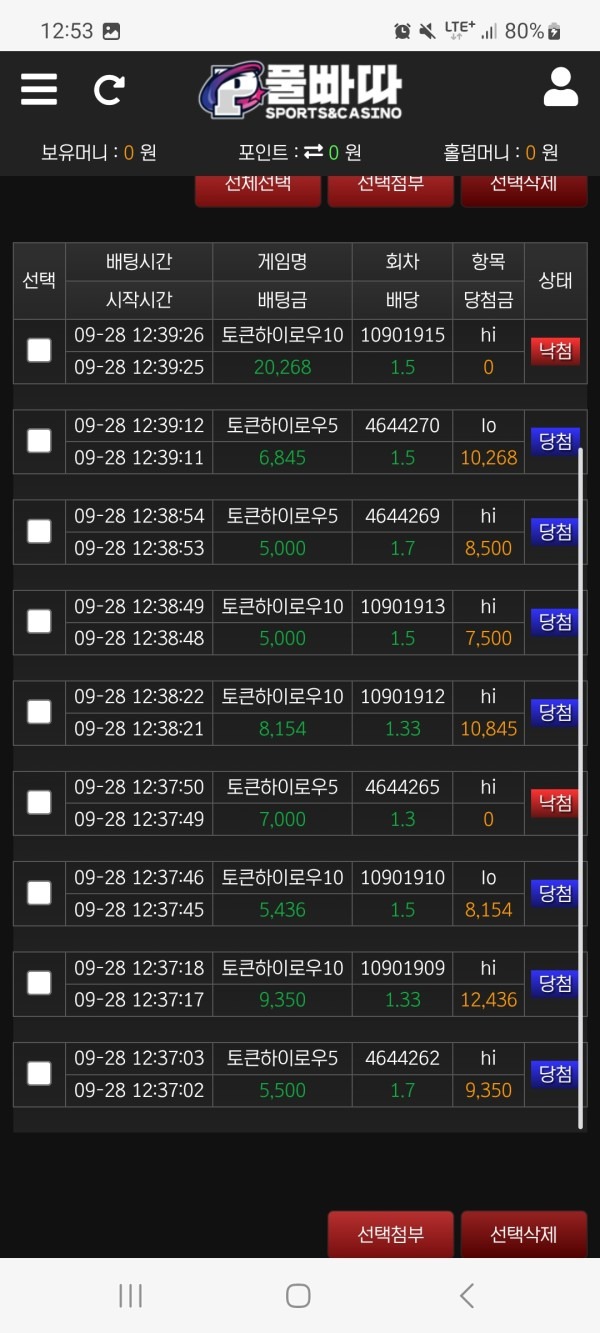Select checkbox for round 4644270 bet
Image resolution: width=600 pixels, height=1333 pixels.
[39, 441]
